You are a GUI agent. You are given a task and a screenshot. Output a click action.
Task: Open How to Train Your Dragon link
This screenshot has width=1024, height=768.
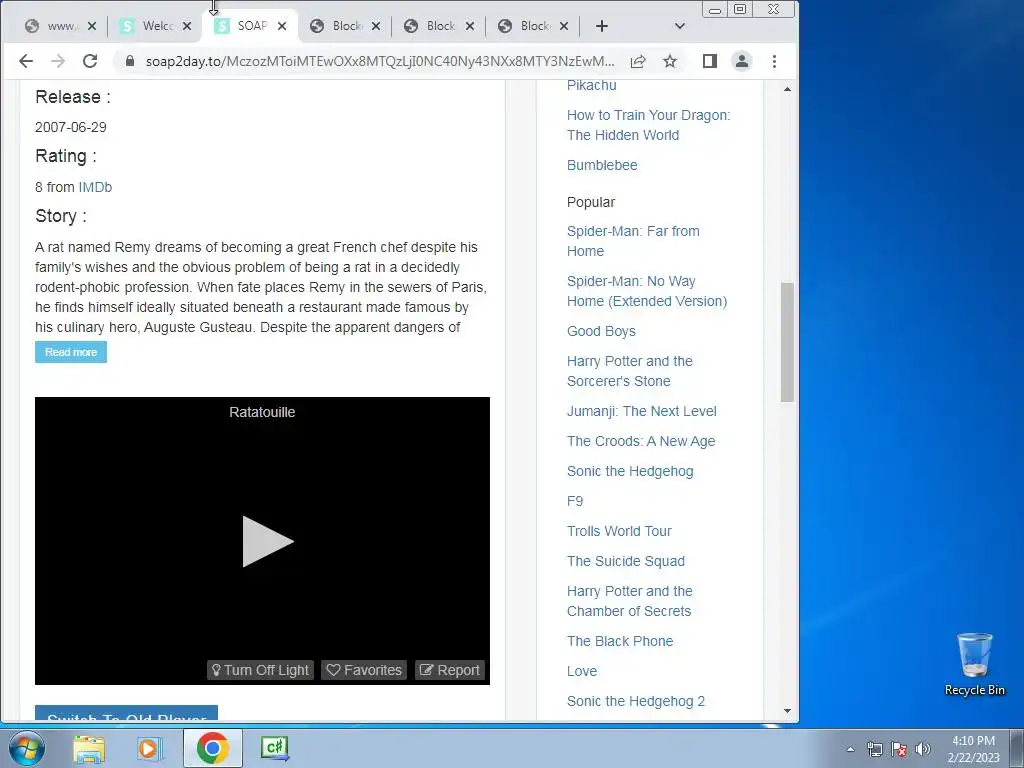pyautogui.click(x=648, y=125)
